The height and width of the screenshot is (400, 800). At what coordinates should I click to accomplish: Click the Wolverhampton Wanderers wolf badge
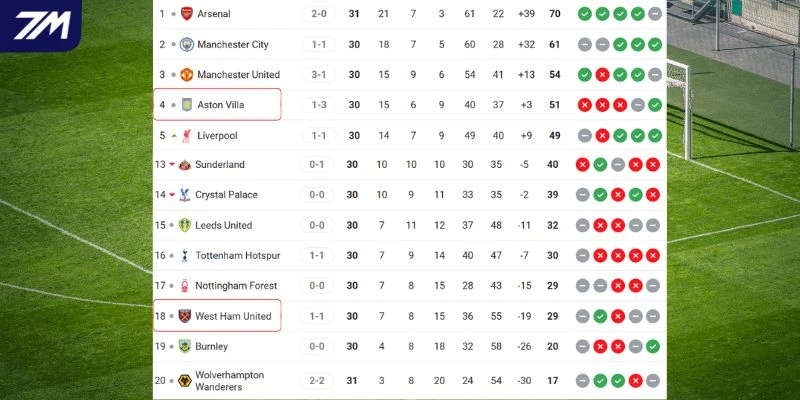tap(185, 381)
